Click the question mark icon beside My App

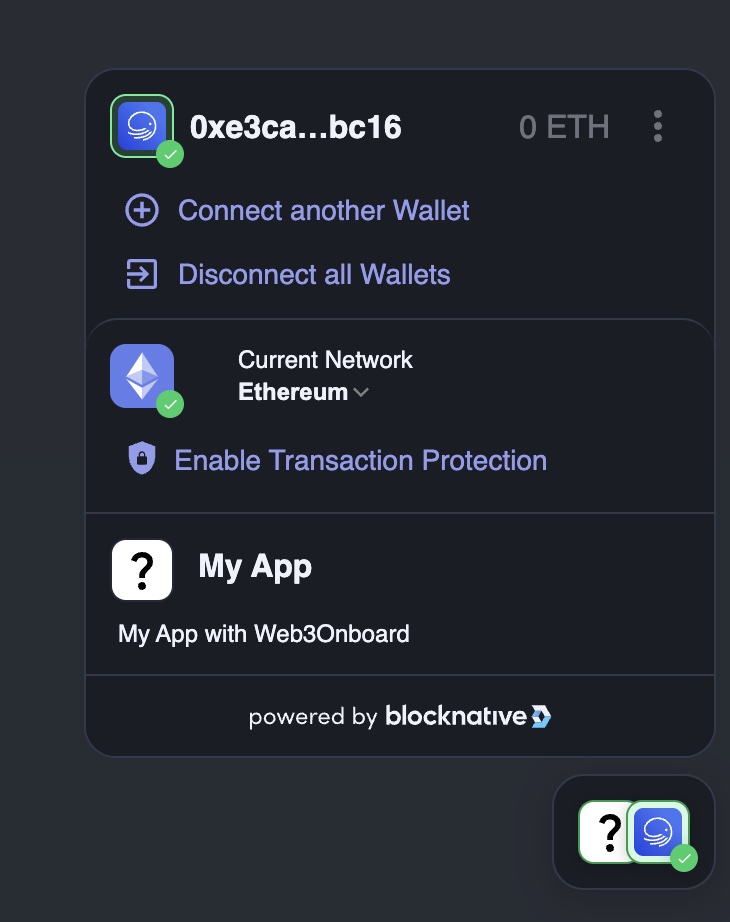point(142,570)
